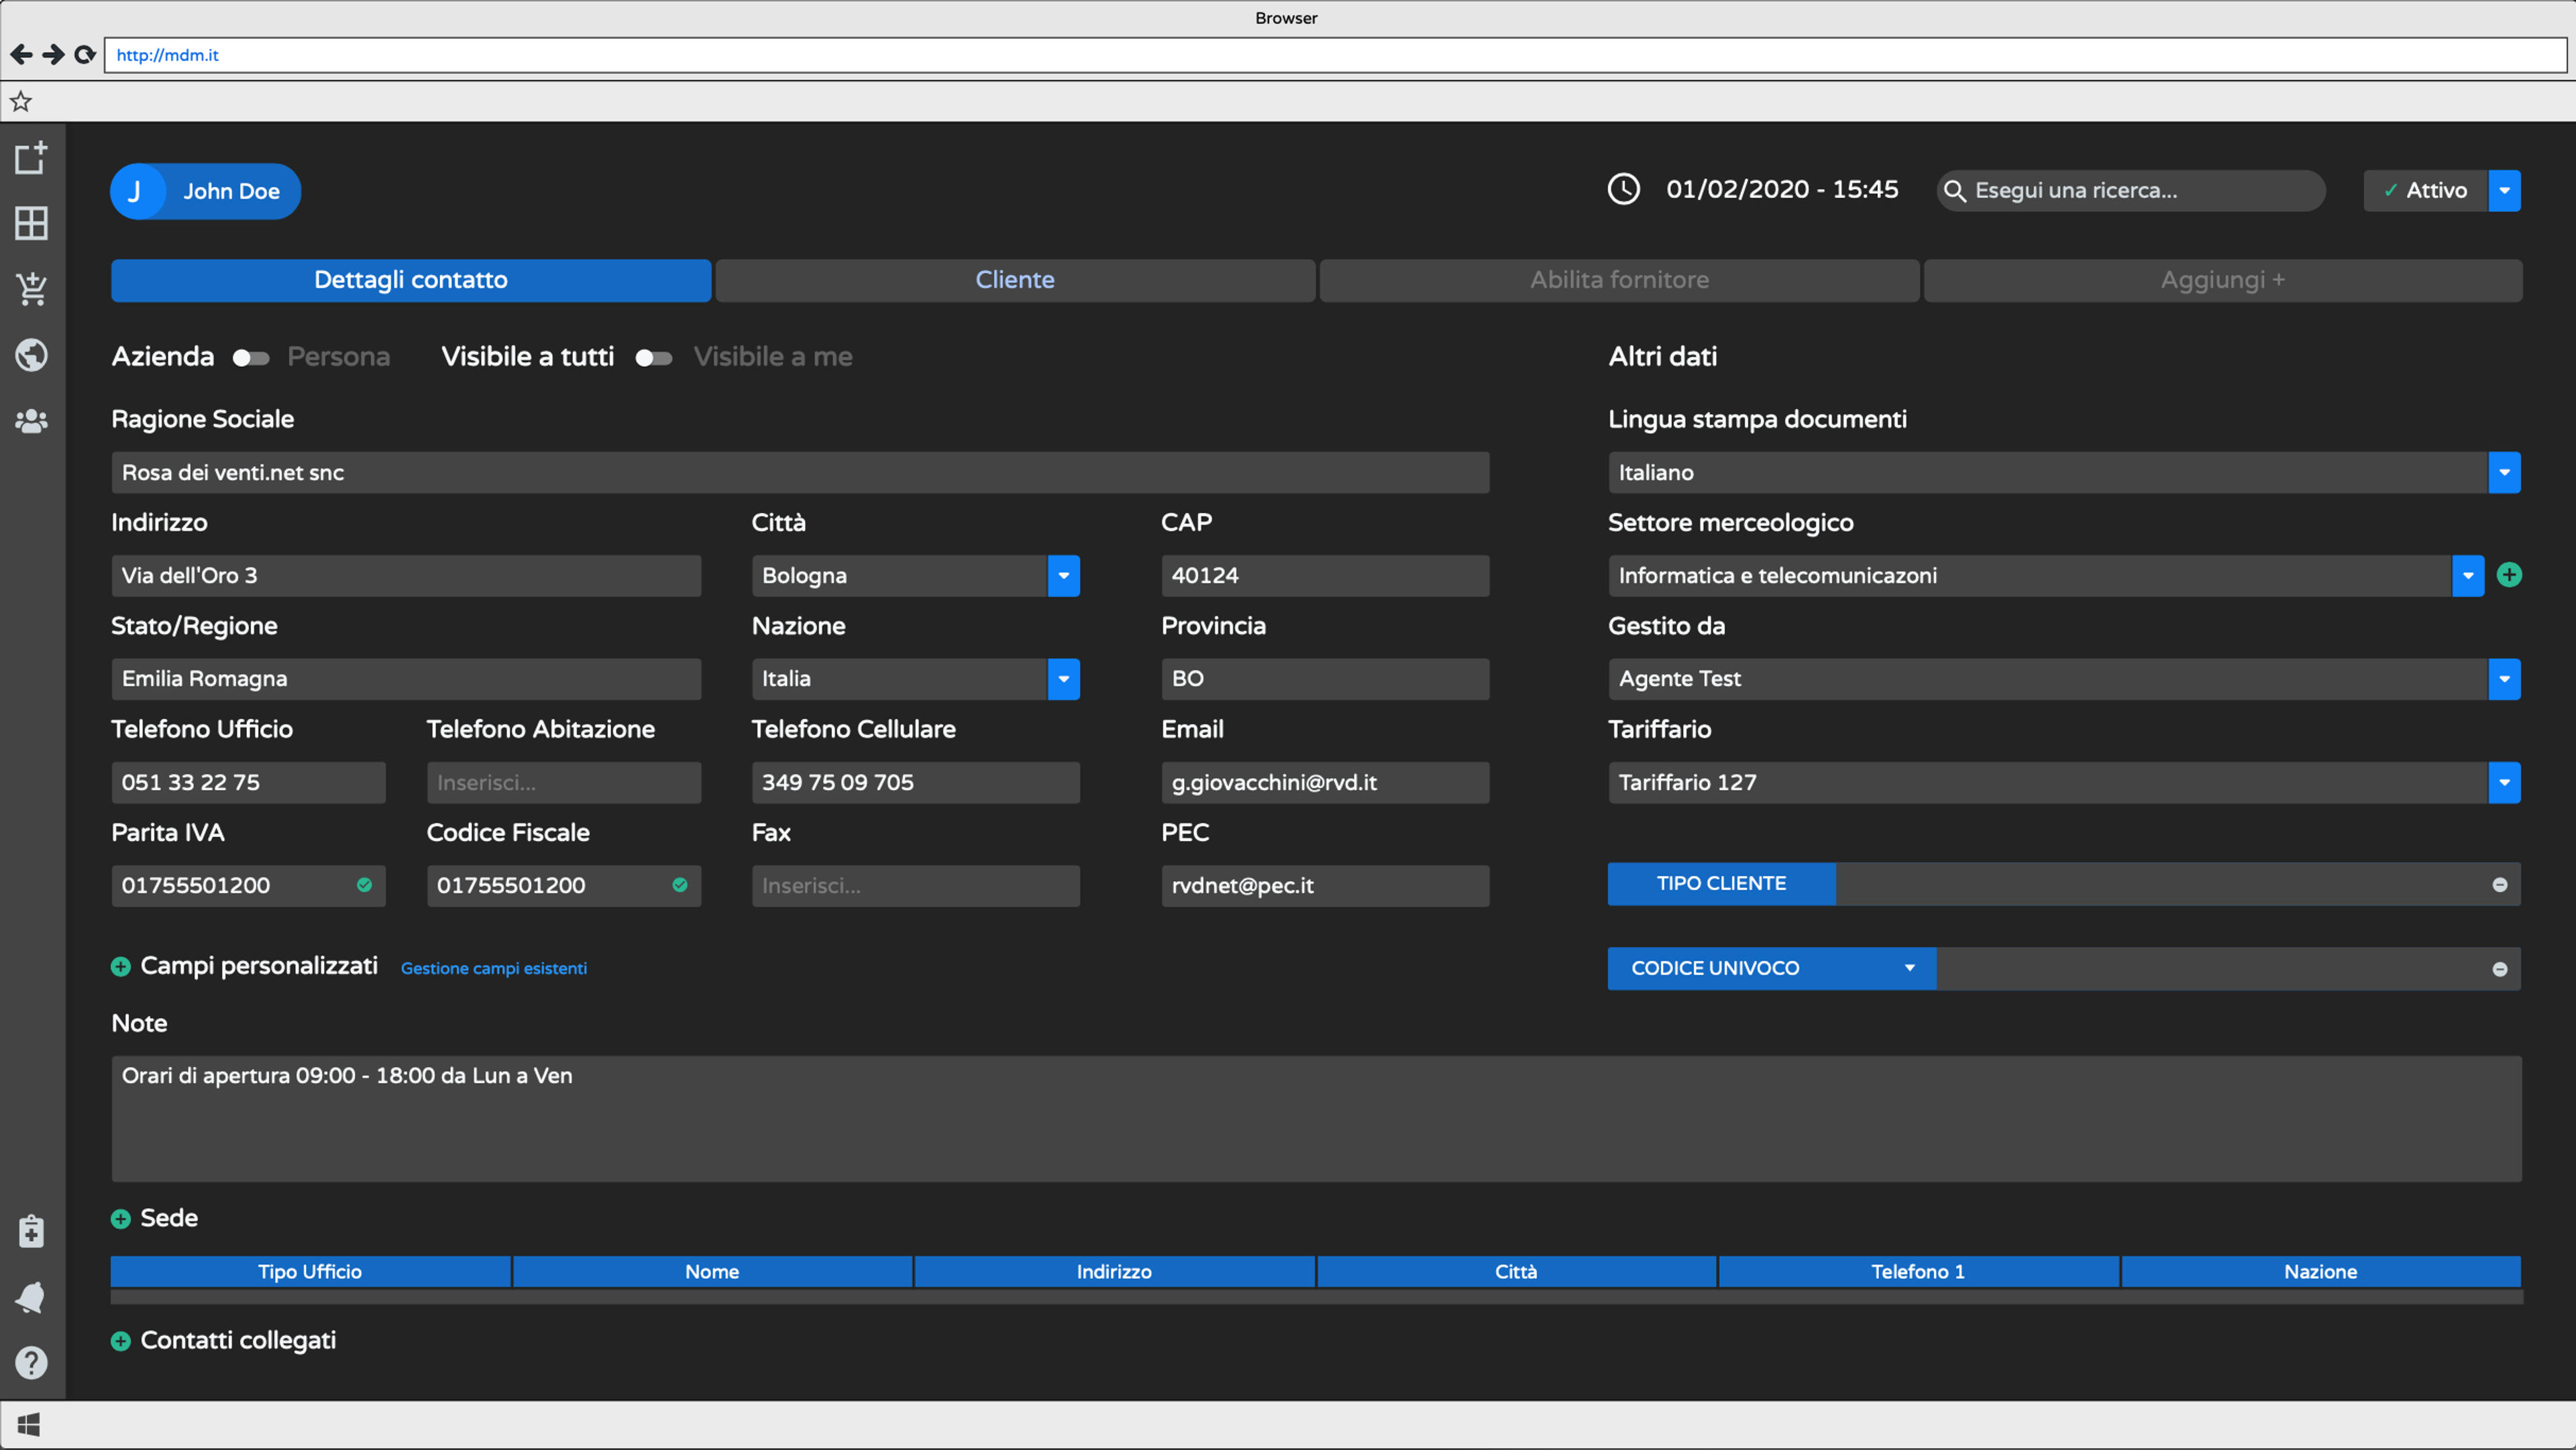Add a new Sede with the green plus
This screenshot has width=2576, height=1450.
pyautogui.click(x=121, y=1219)
